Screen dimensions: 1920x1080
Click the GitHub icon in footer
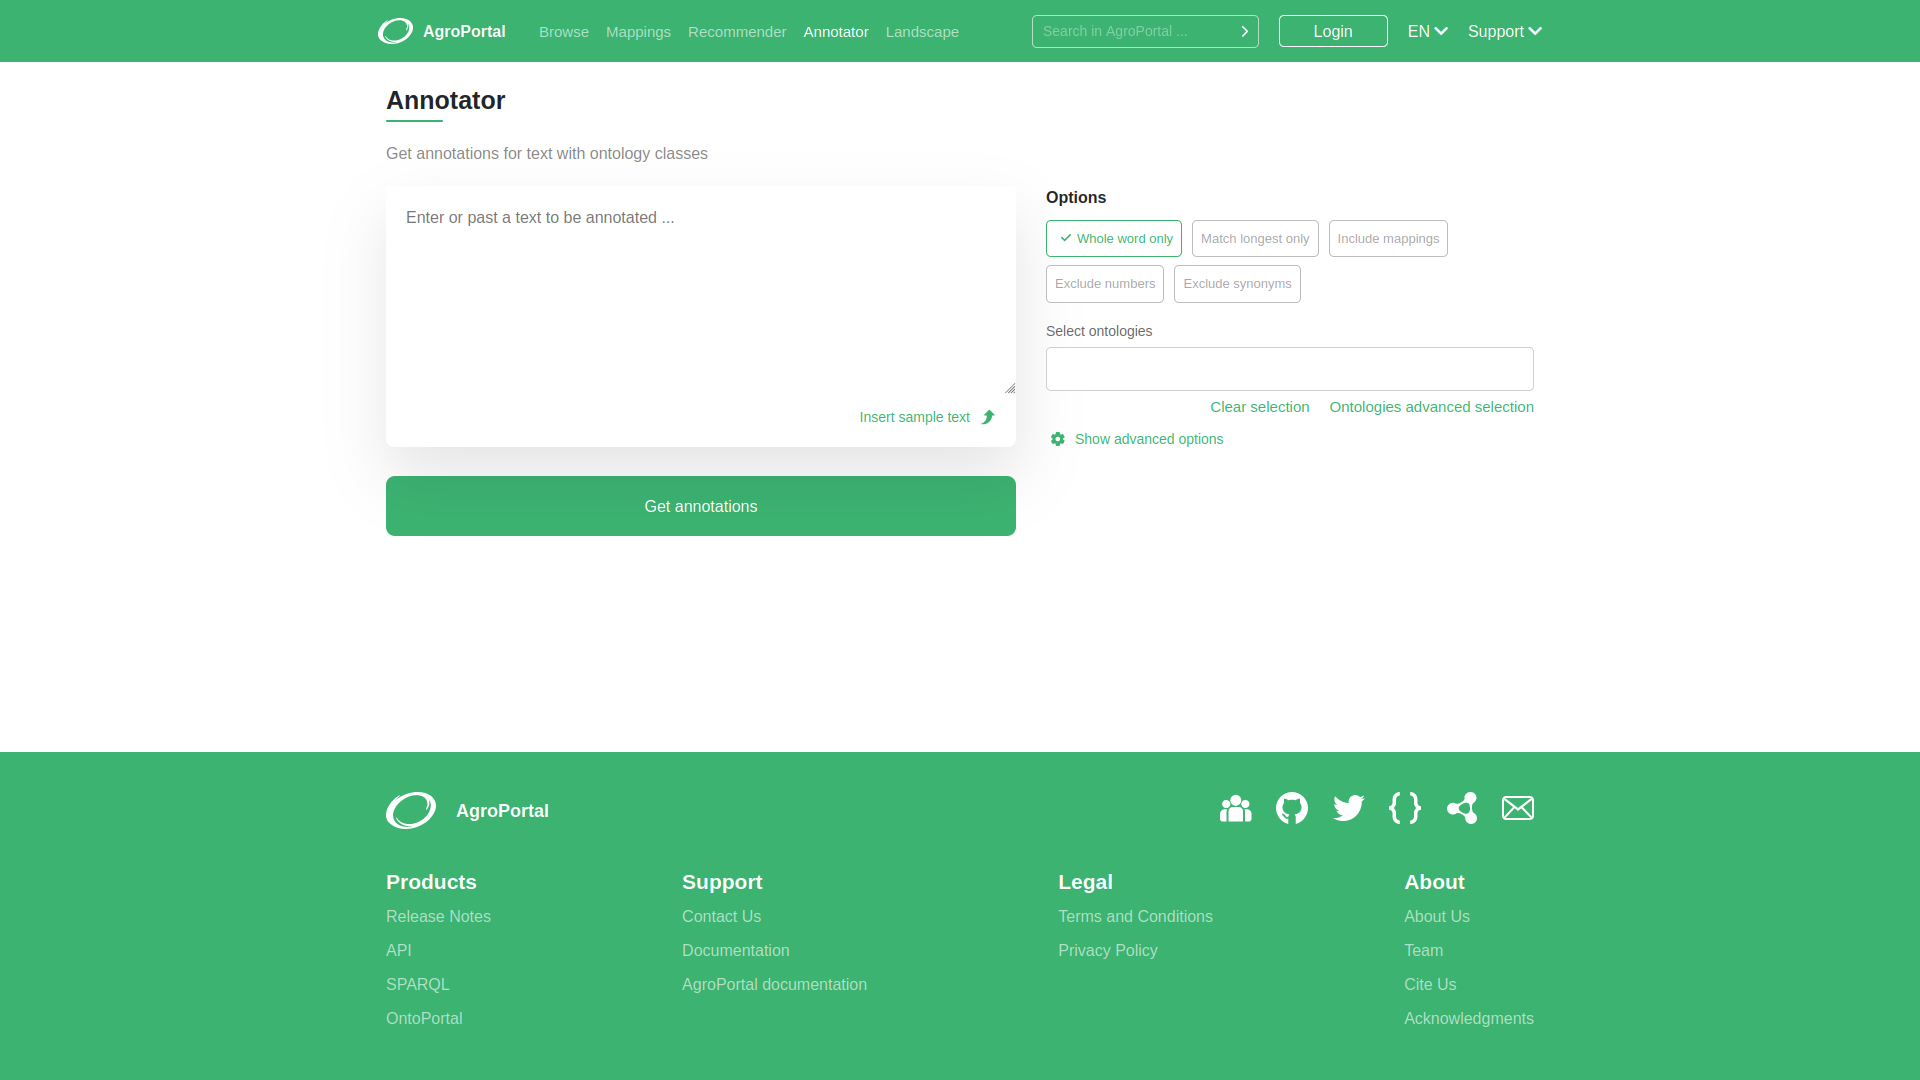[x=1292, y=808]
